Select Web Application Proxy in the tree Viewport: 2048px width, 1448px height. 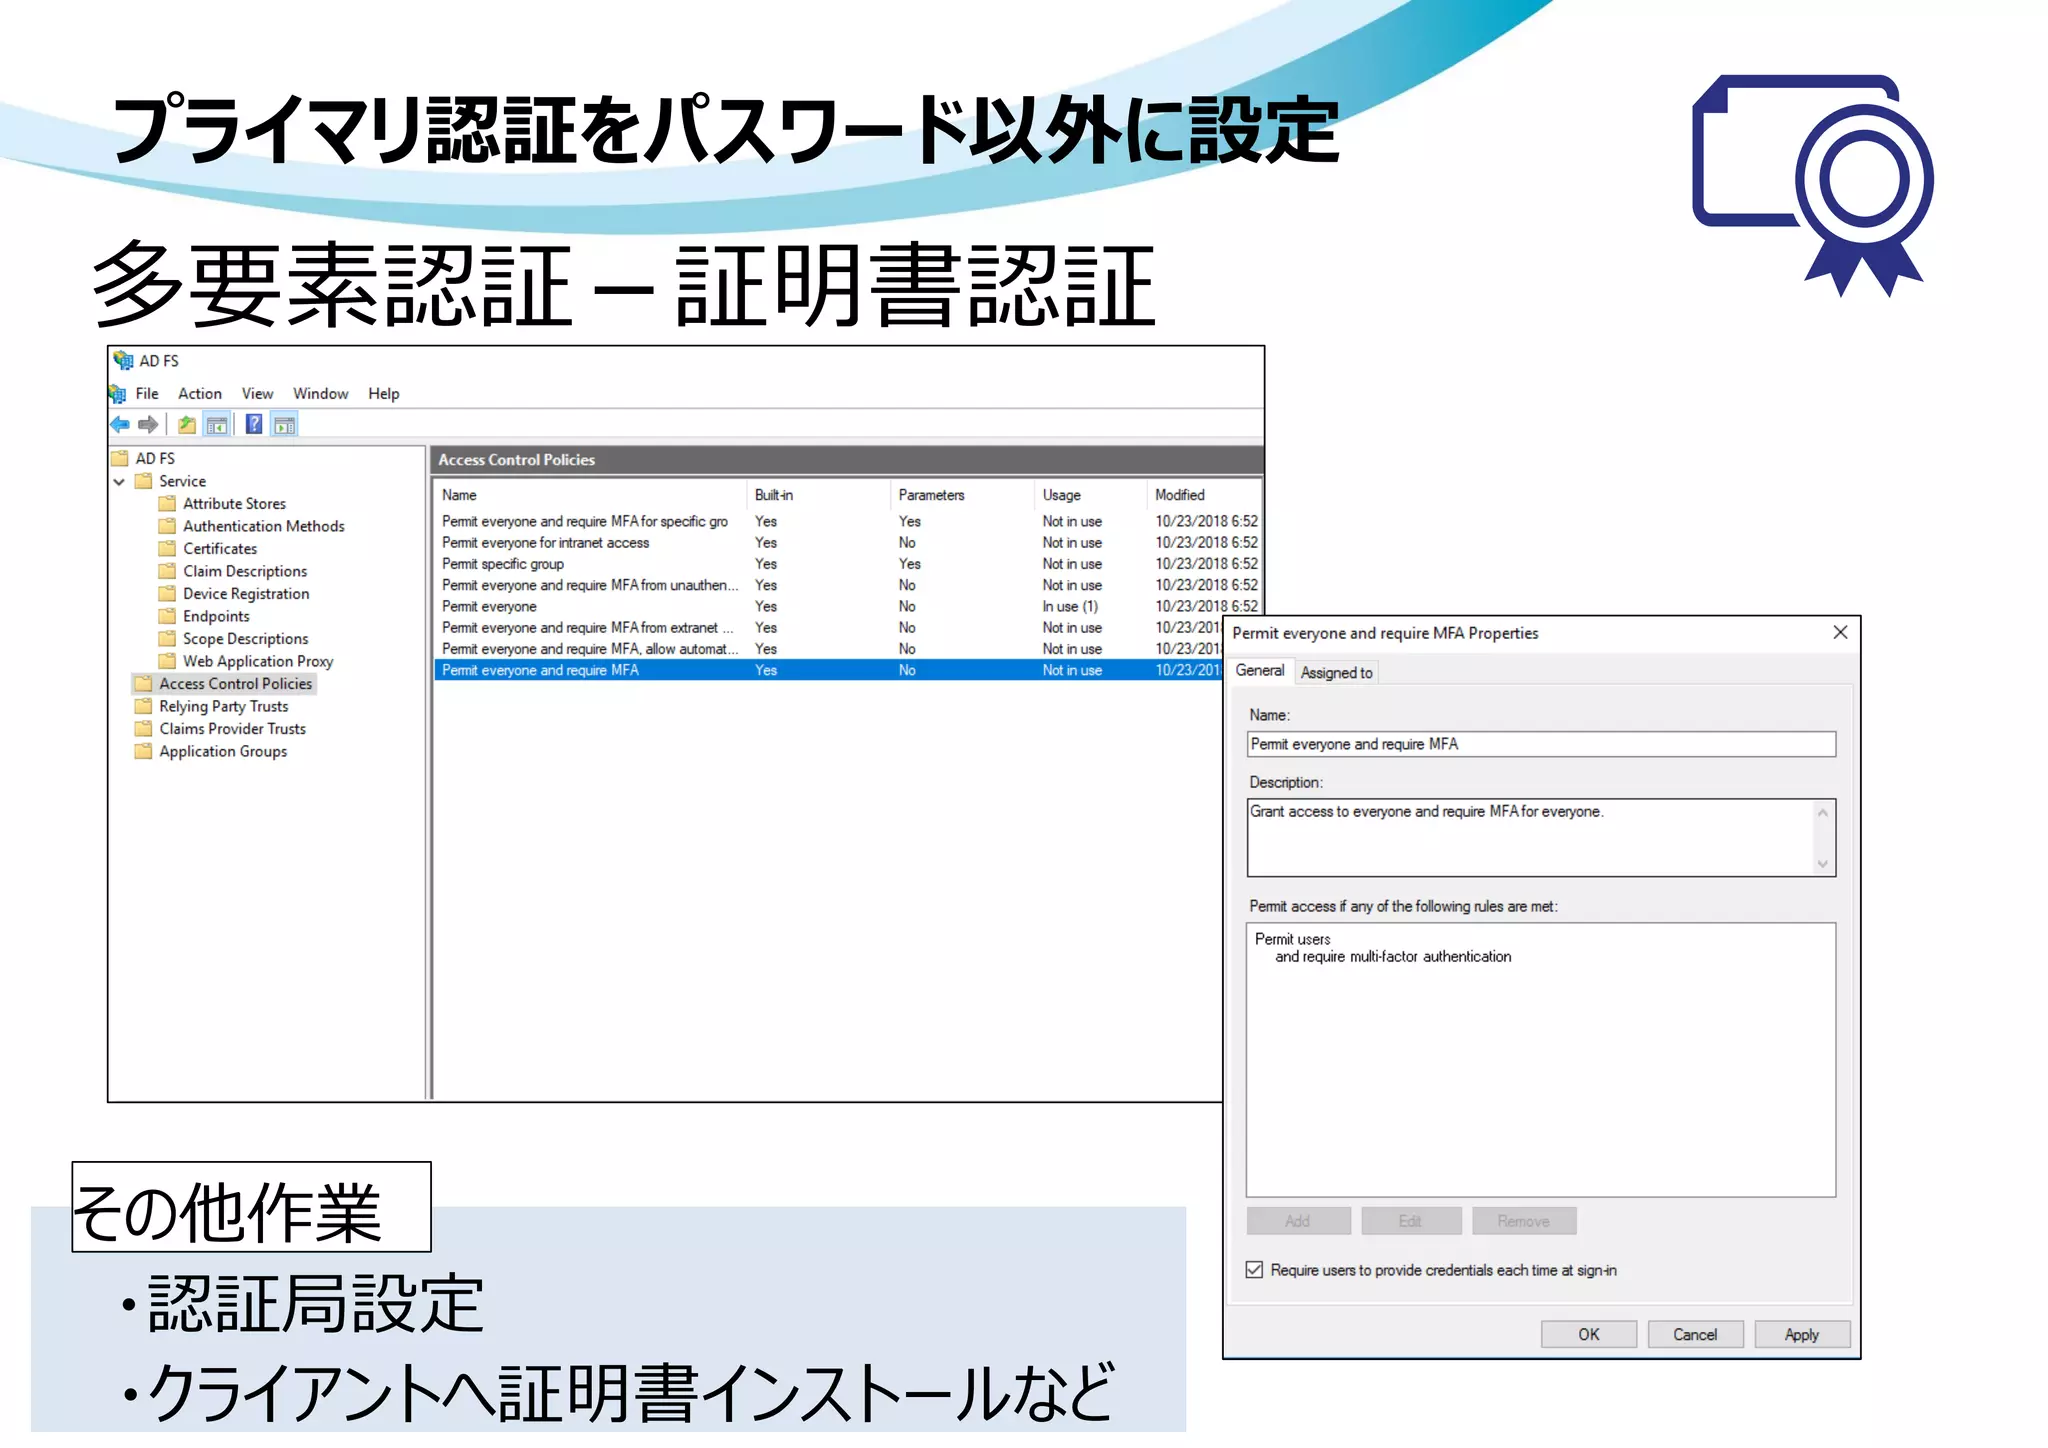tap(258, 662)
